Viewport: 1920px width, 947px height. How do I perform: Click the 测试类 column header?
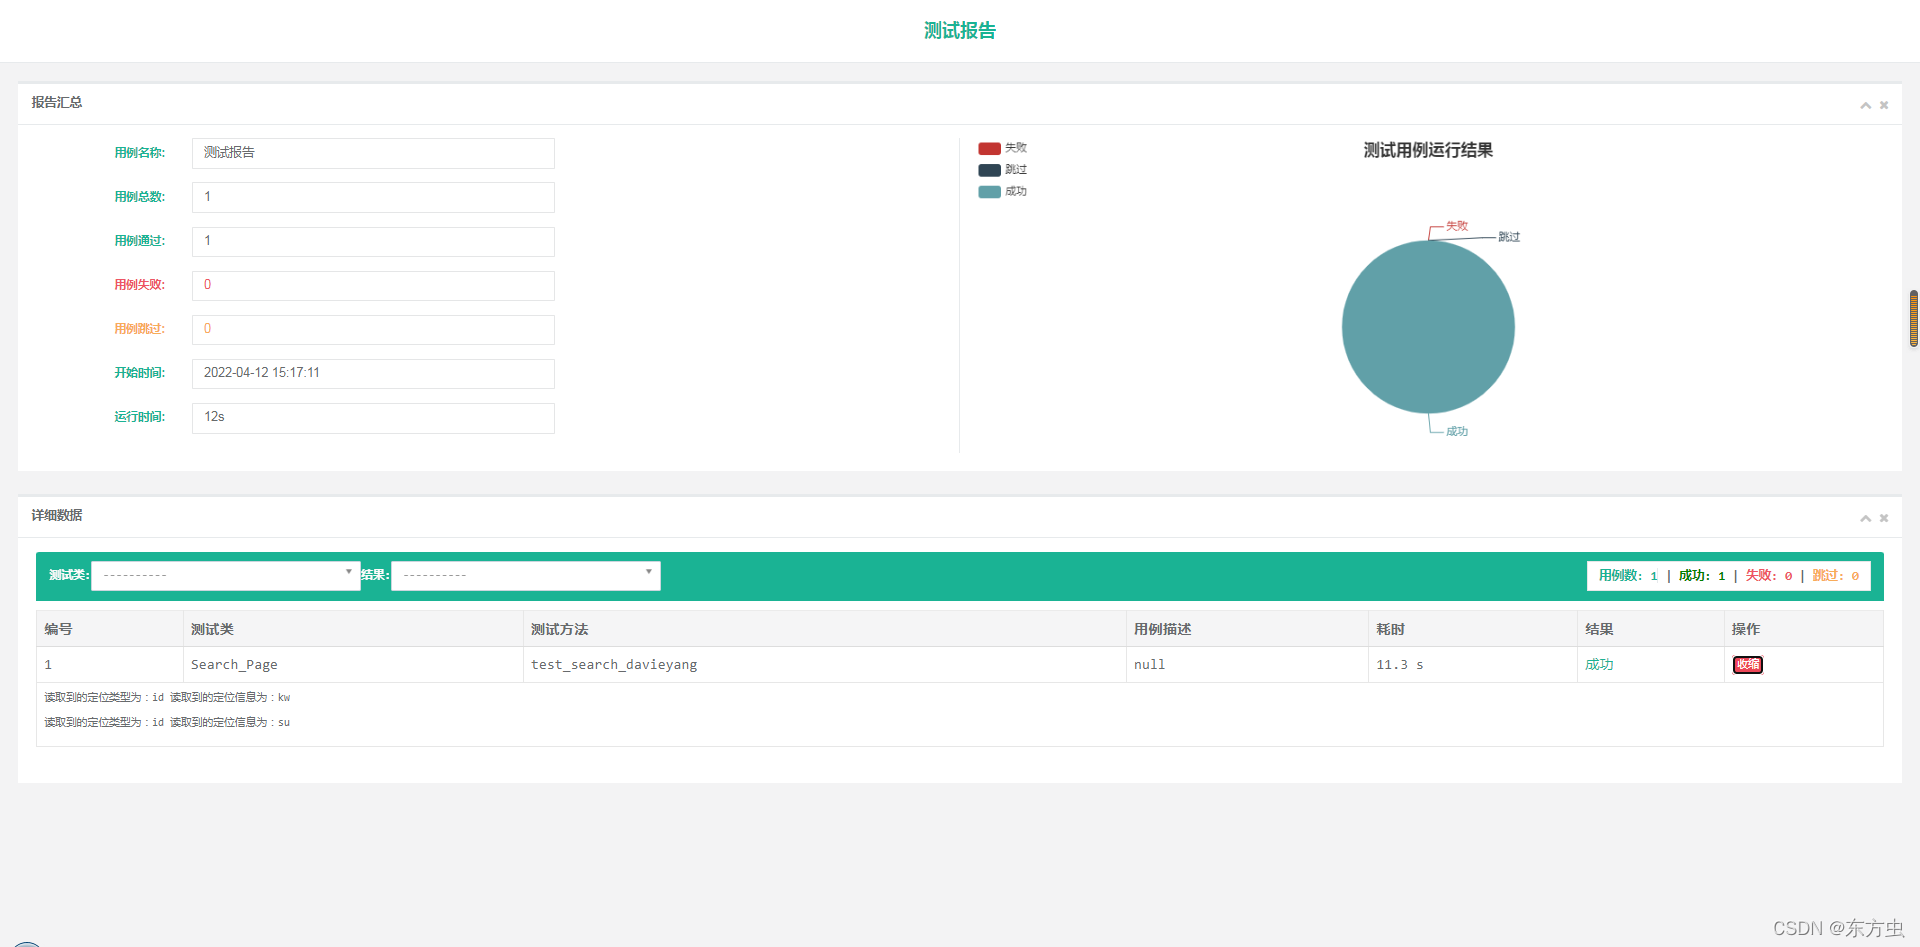353,629
